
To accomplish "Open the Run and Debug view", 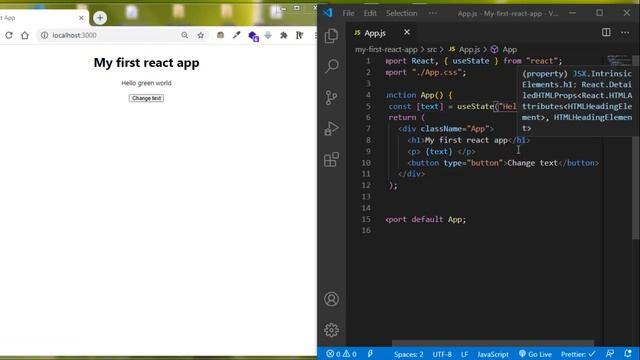I will click(331, 128).
